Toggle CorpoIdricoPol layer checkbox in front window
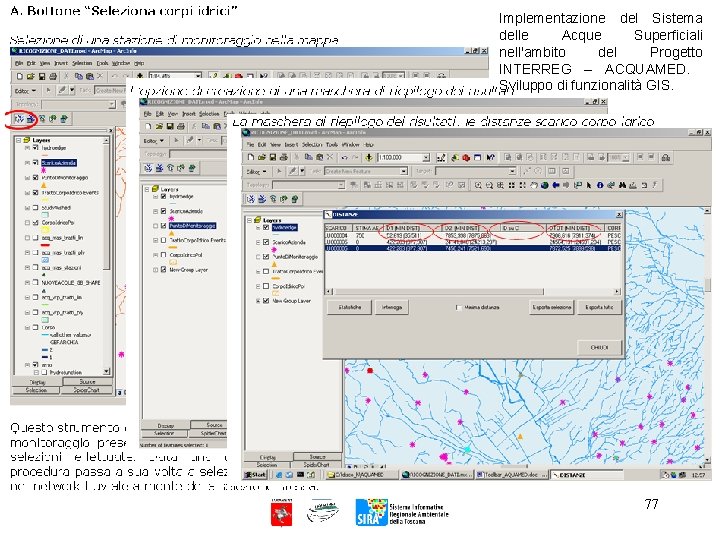Viewport: 720px width, 540px height. [x=266, y=286]
